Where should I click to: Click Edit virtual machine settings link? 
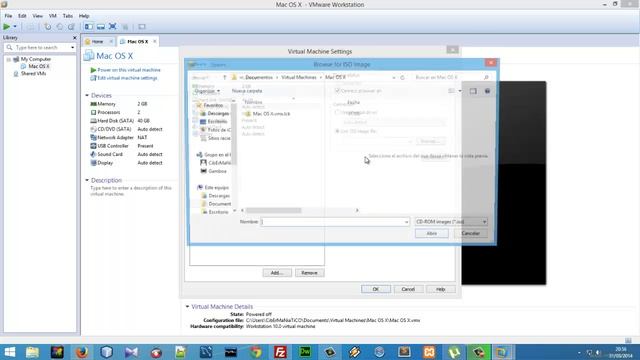coord(127,78)
